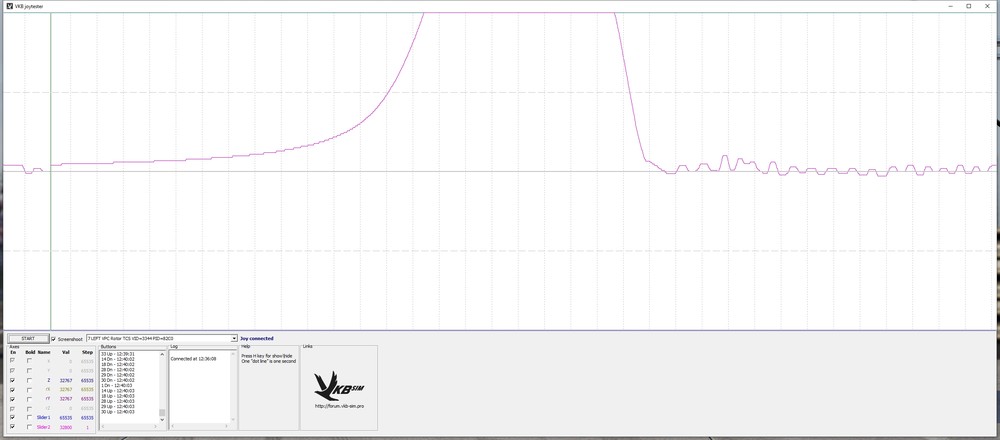Click 'Connected at 12:36:08' log entry

click(193, 359)
